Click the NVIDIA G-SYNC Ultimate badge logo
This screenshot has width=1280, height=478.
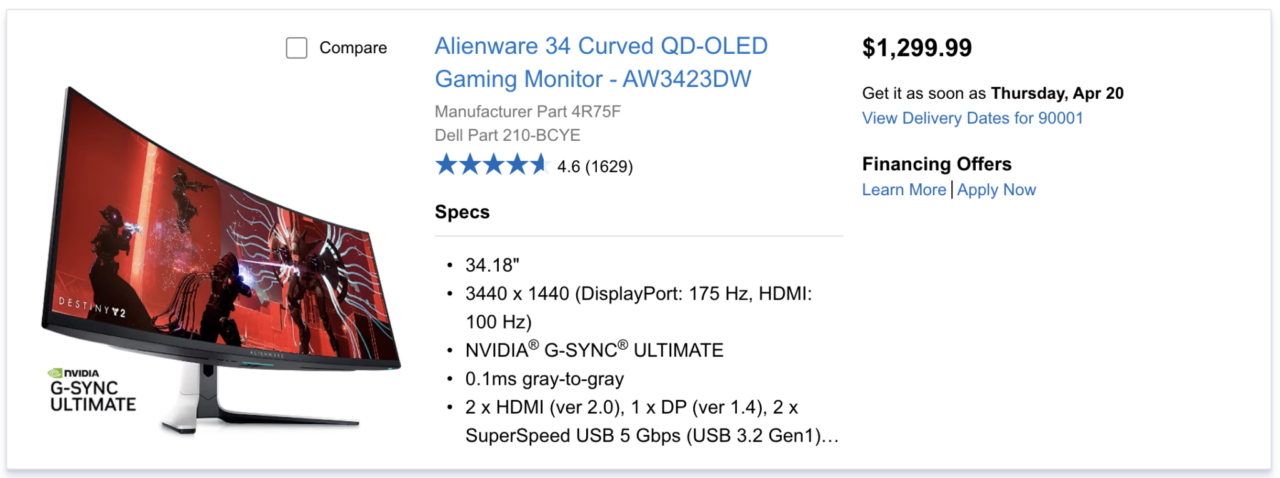coord(92,389)
